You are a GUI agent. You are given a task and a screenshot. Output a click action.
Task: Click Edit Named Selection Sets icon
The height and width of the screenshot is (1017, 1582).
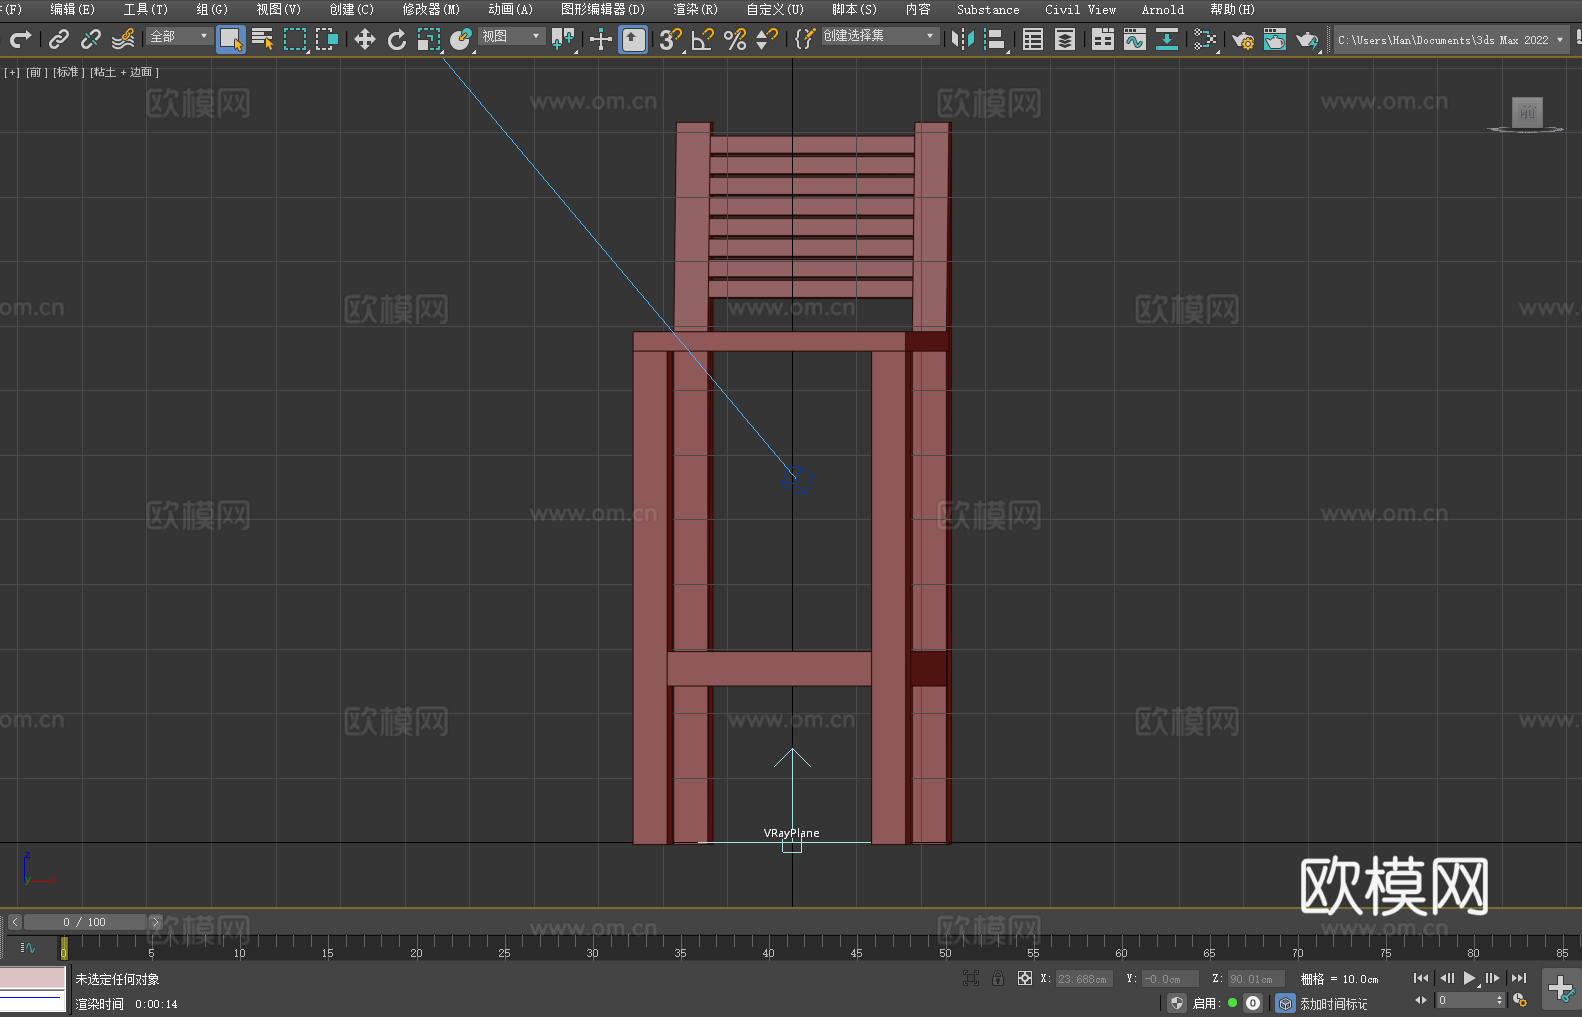click(x=805, y=39)
